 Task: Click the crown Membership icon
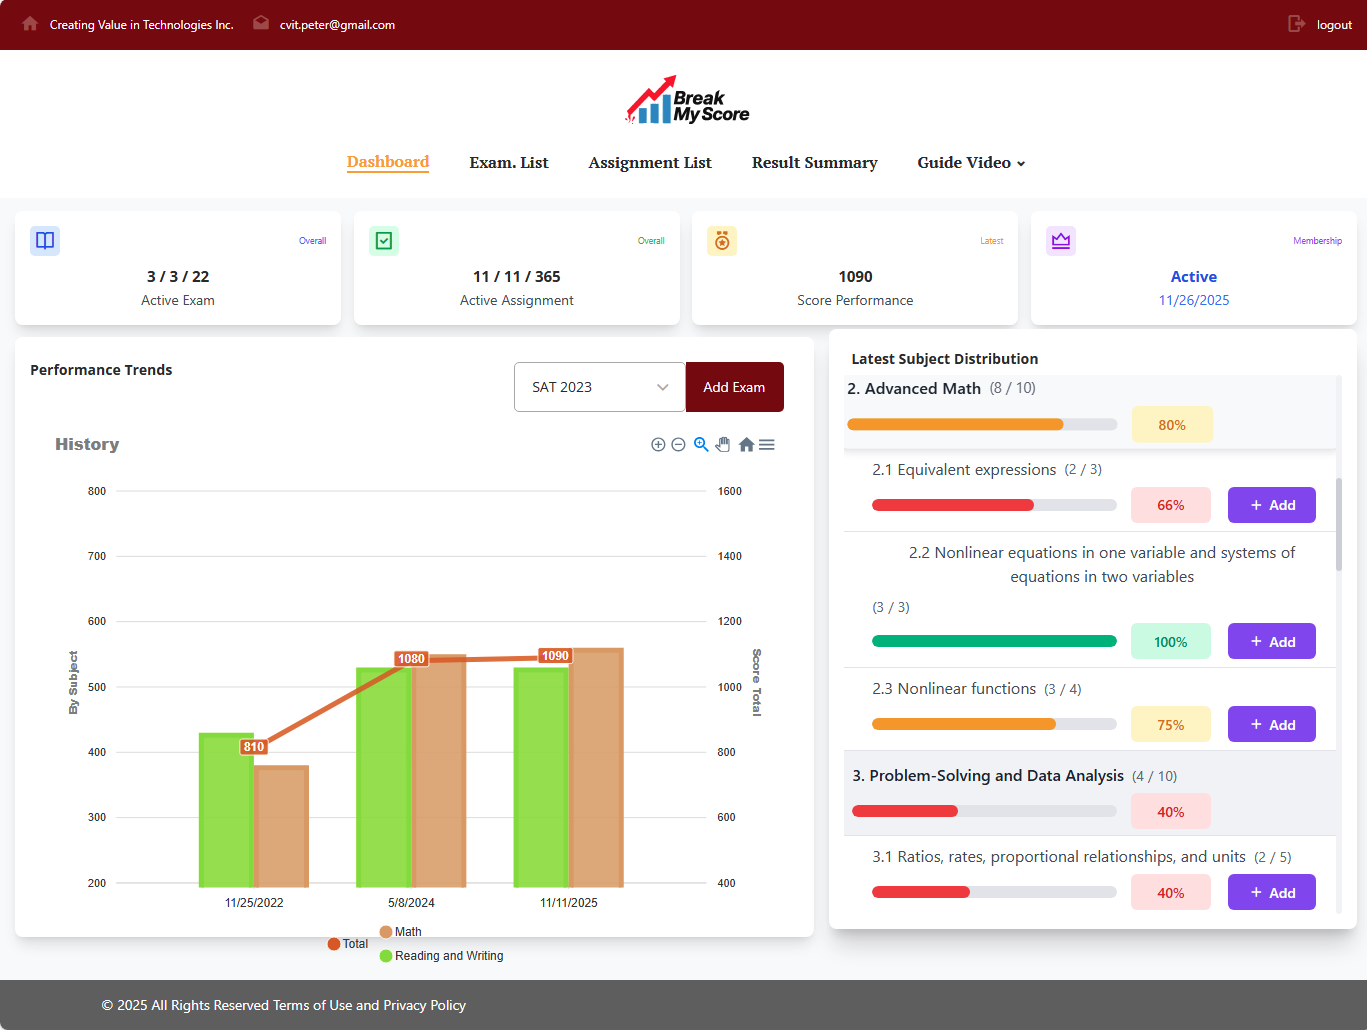[x=1061, y=240]
